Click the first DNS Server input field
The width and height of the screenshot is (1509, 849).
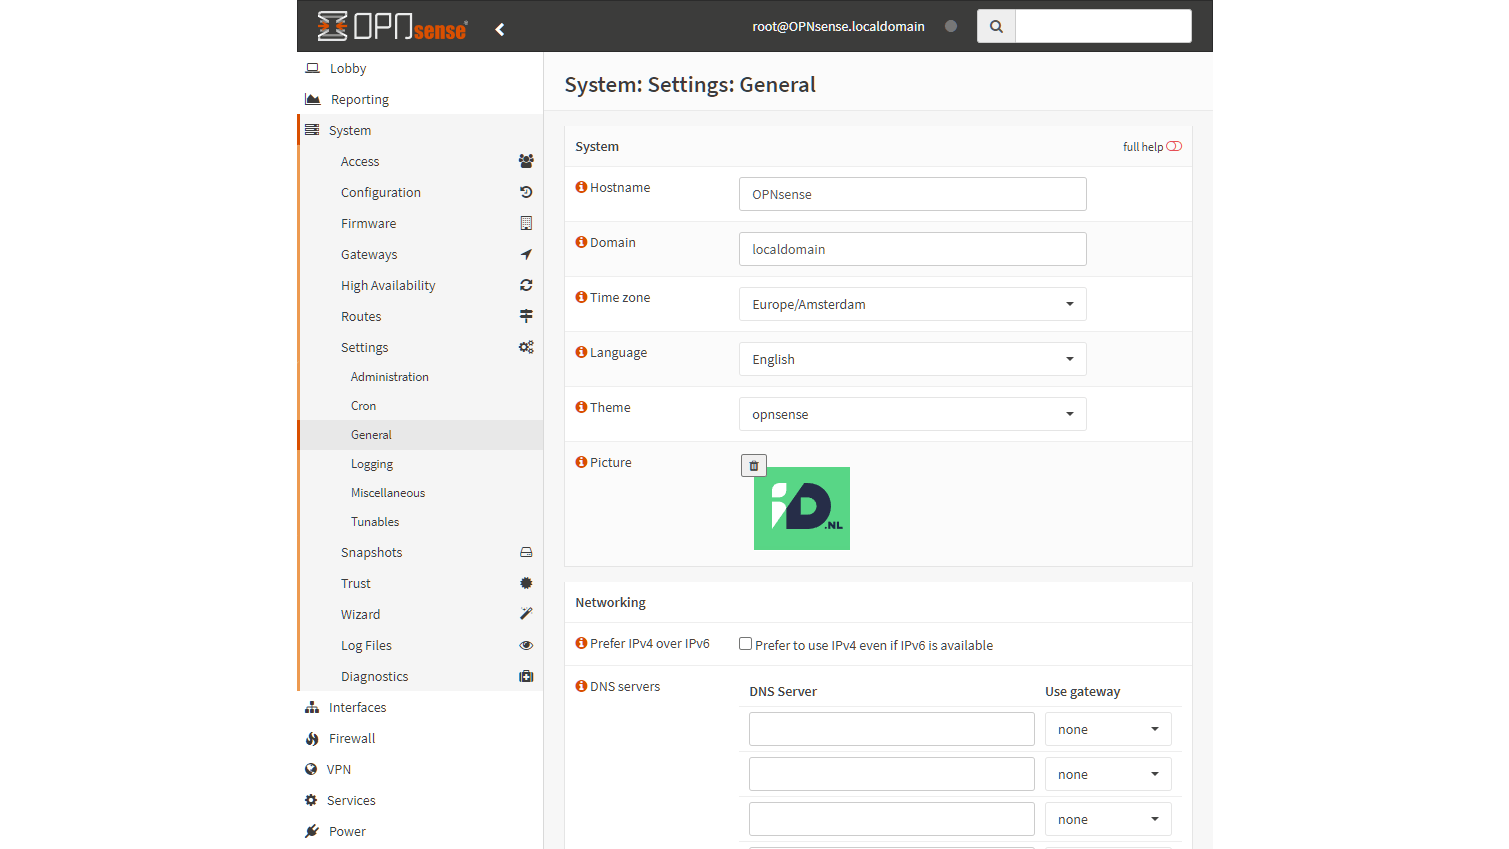click(891, 729)
